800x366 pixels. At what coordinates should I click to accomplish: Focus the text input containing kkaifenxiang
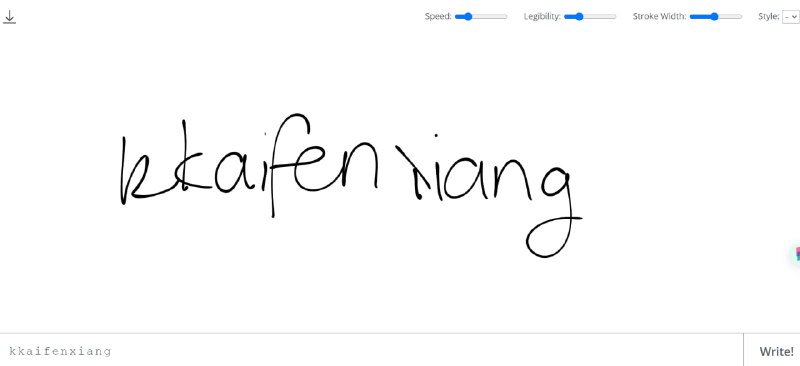(371, 351)
